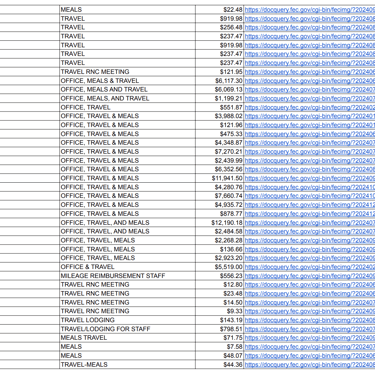The width and height of the screenshot is (375, 375).
Task: Click the $23.48 amount cell
Action: coord(220,293)
